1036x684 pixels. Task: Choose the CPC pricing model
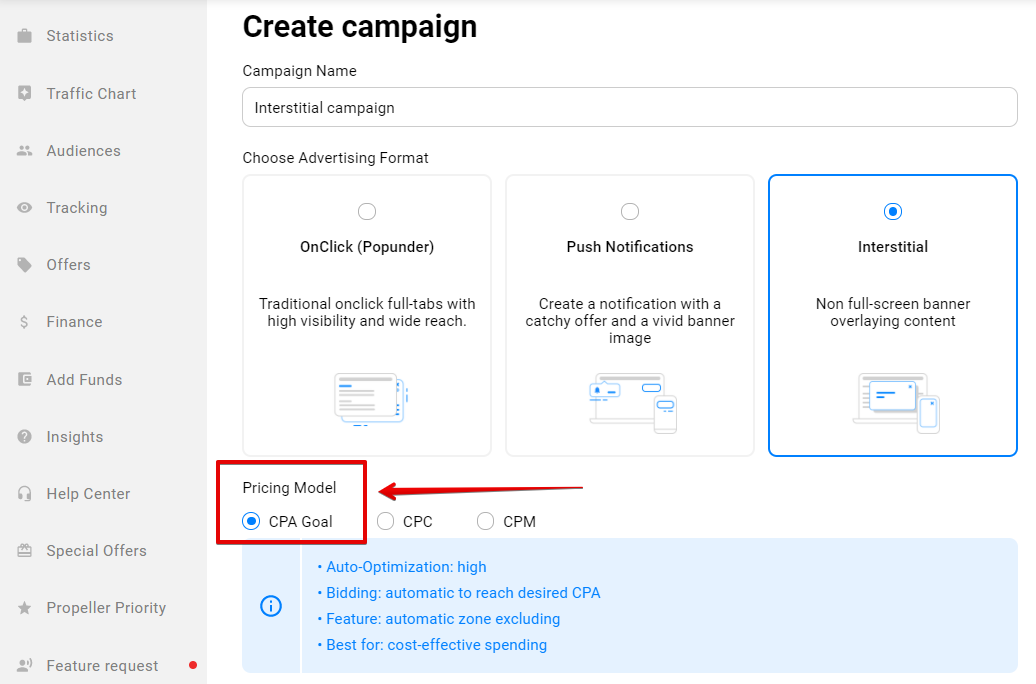(x=386, y=521)
